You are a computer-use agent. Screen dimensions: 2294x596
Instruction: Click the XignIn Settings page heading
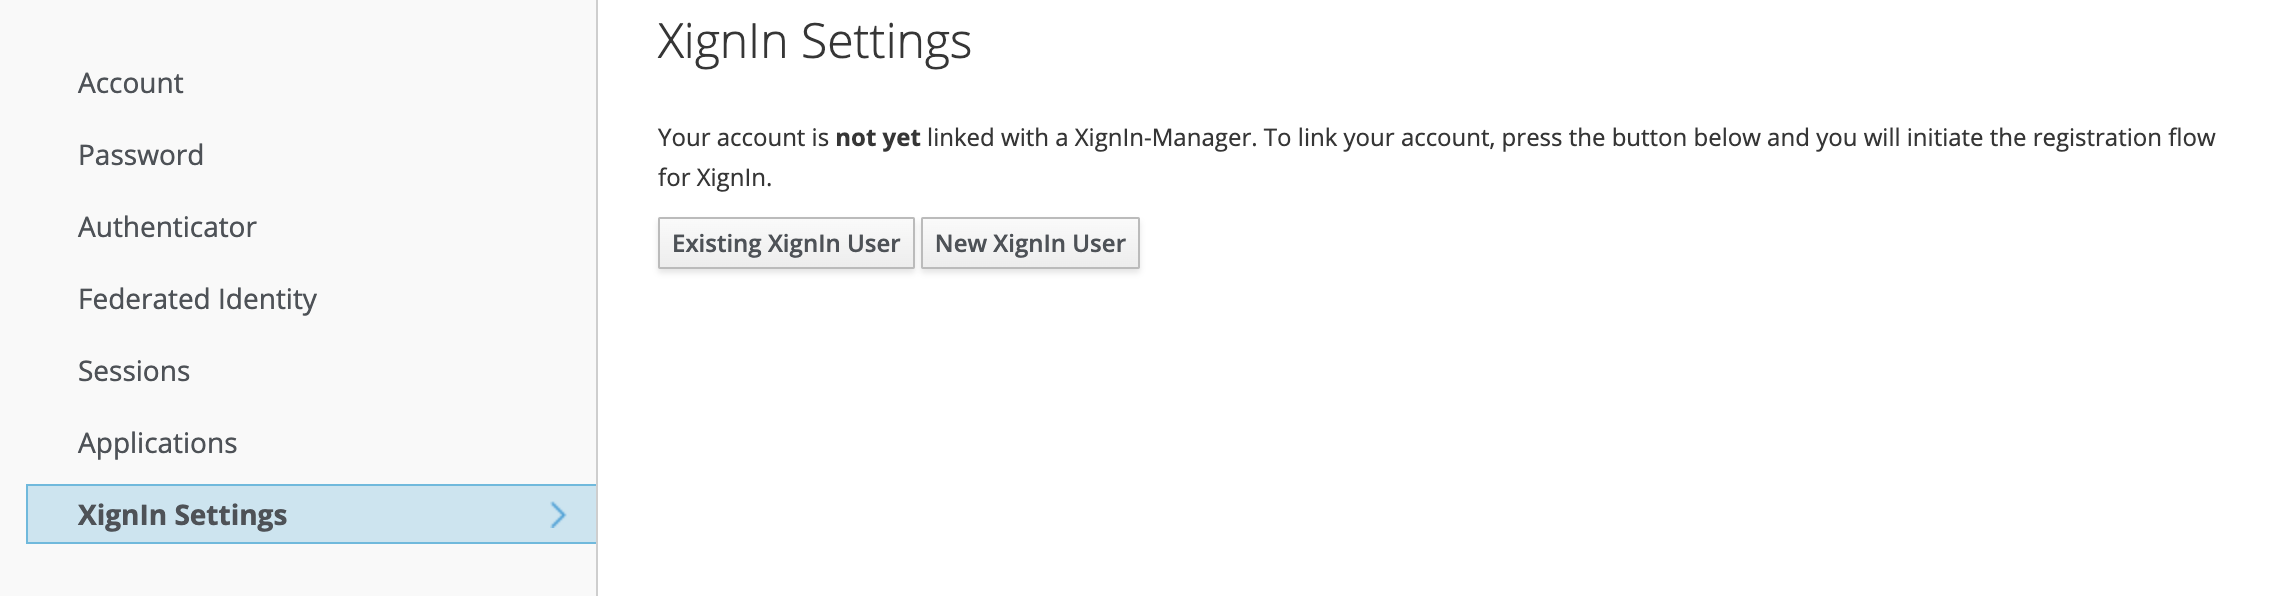coord(814,42)
